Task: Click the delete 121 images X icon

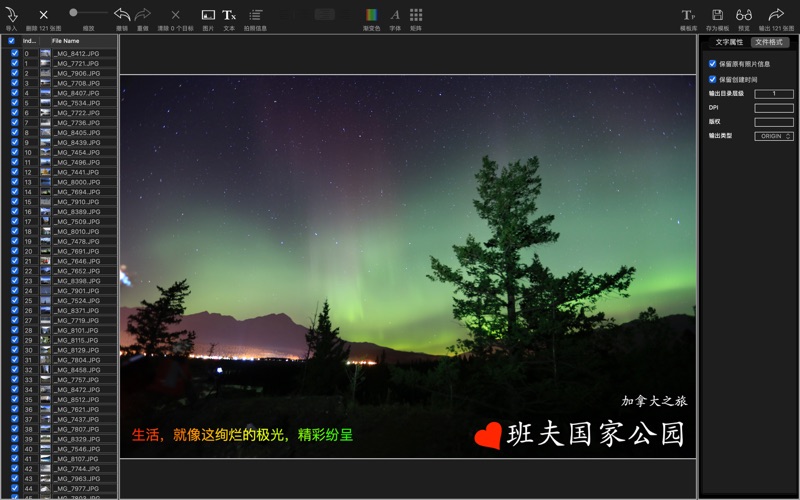Action: 43,15
